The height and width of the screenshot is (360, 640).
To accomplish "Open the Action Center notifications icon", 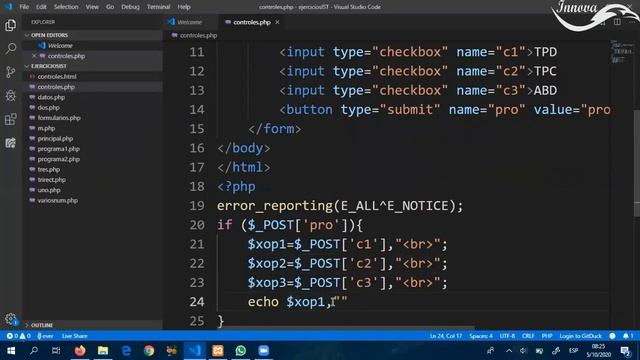I will pyautogui.click(x=625, y=351).
